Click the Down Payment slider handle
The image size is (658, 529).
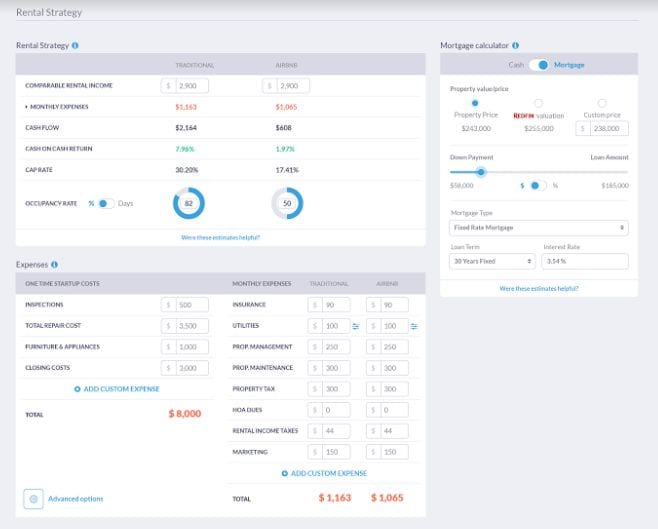pos(481,171)
